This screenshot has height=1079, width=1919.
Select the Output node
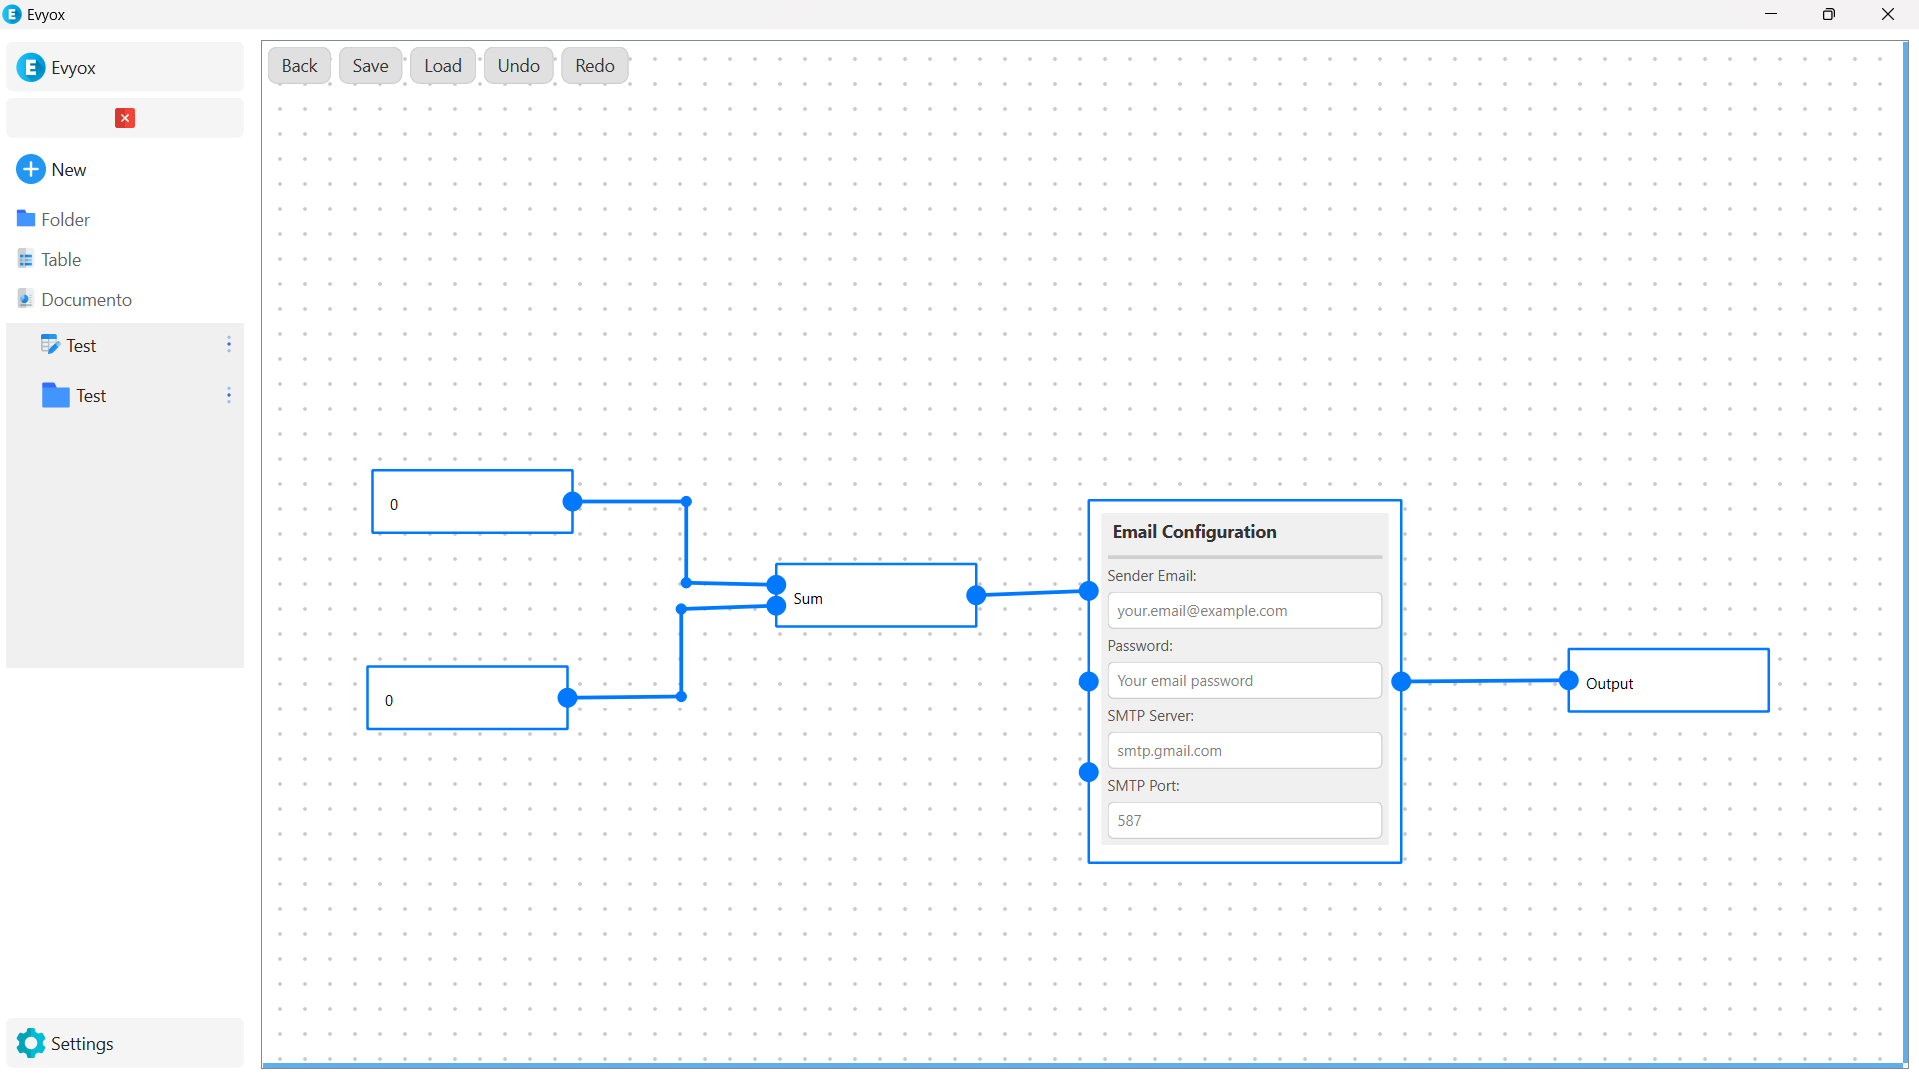(x=1668, y=681)
